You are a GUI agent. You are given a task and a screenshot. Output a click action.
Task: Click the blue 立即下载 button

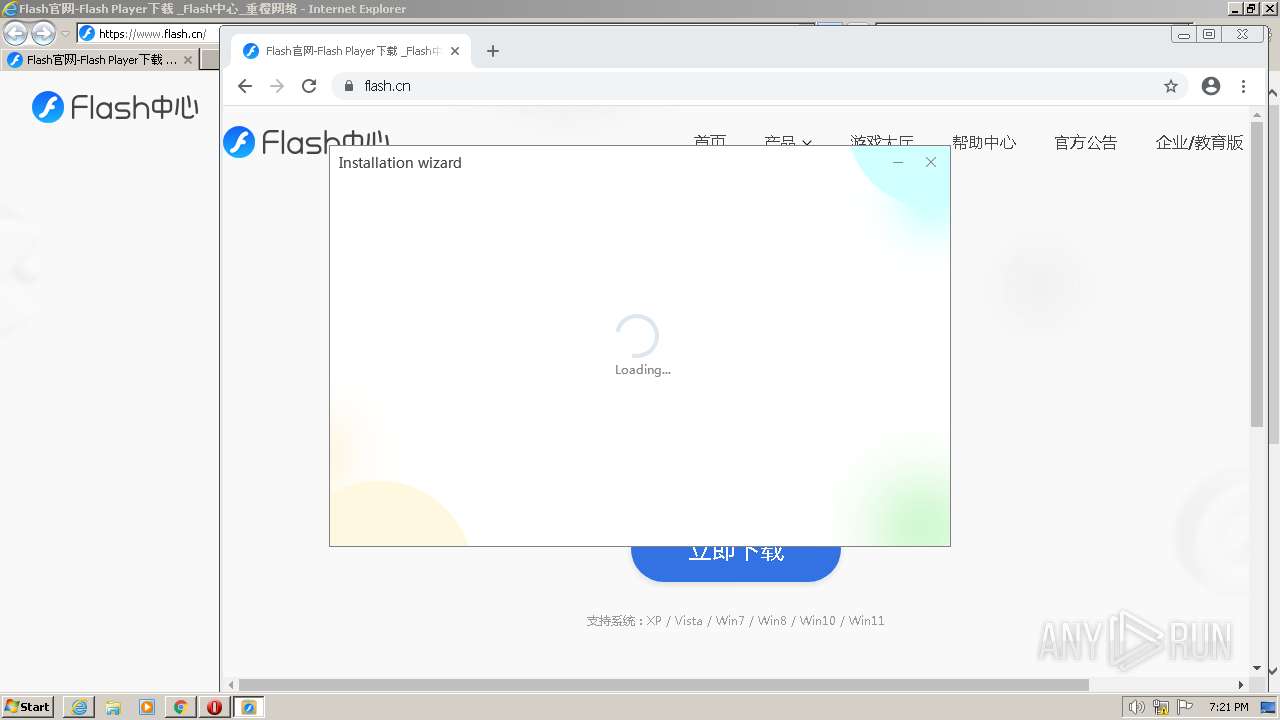pyautogui.click(x=736, y=563)
